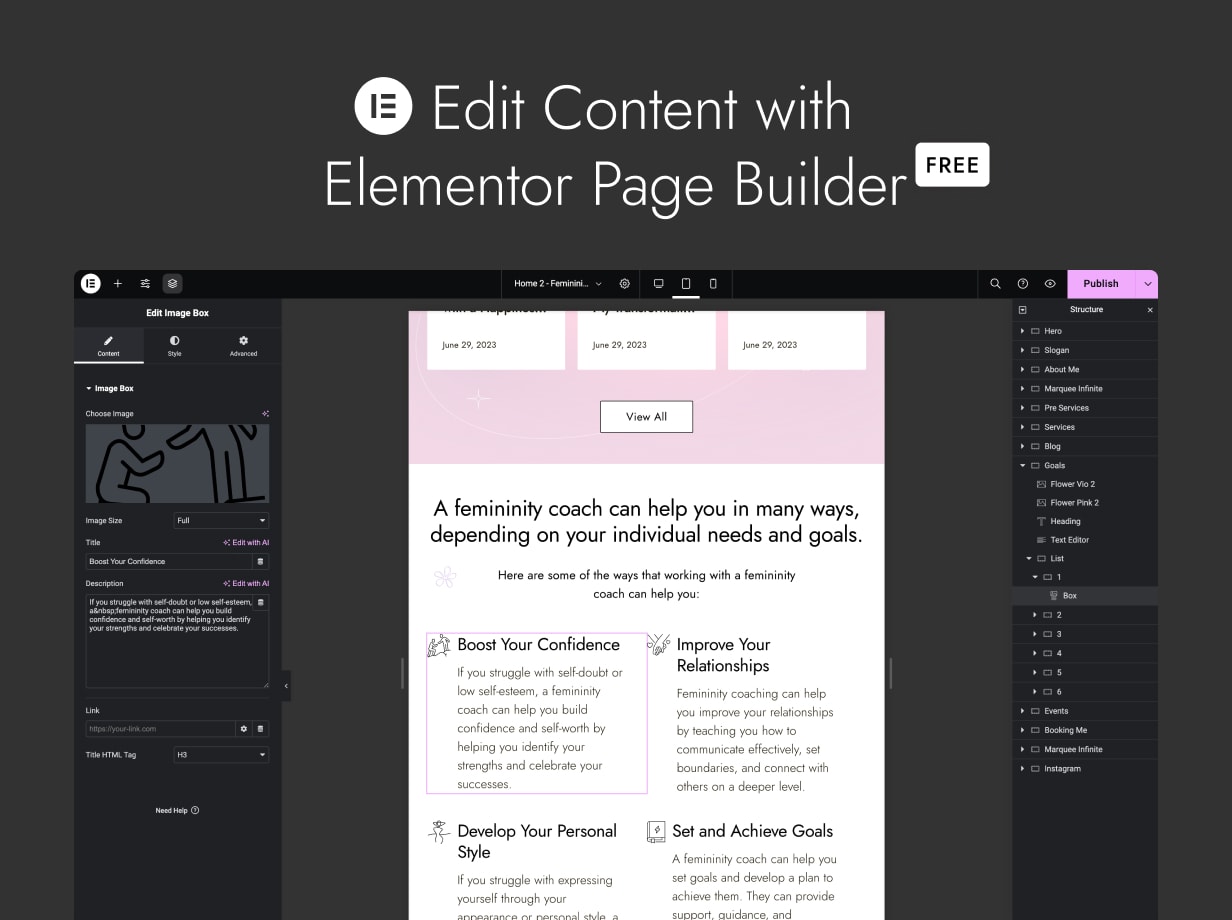Click the add element plus icon
The width and height of the screenshot is (1232, 920).
coord(118,283)
